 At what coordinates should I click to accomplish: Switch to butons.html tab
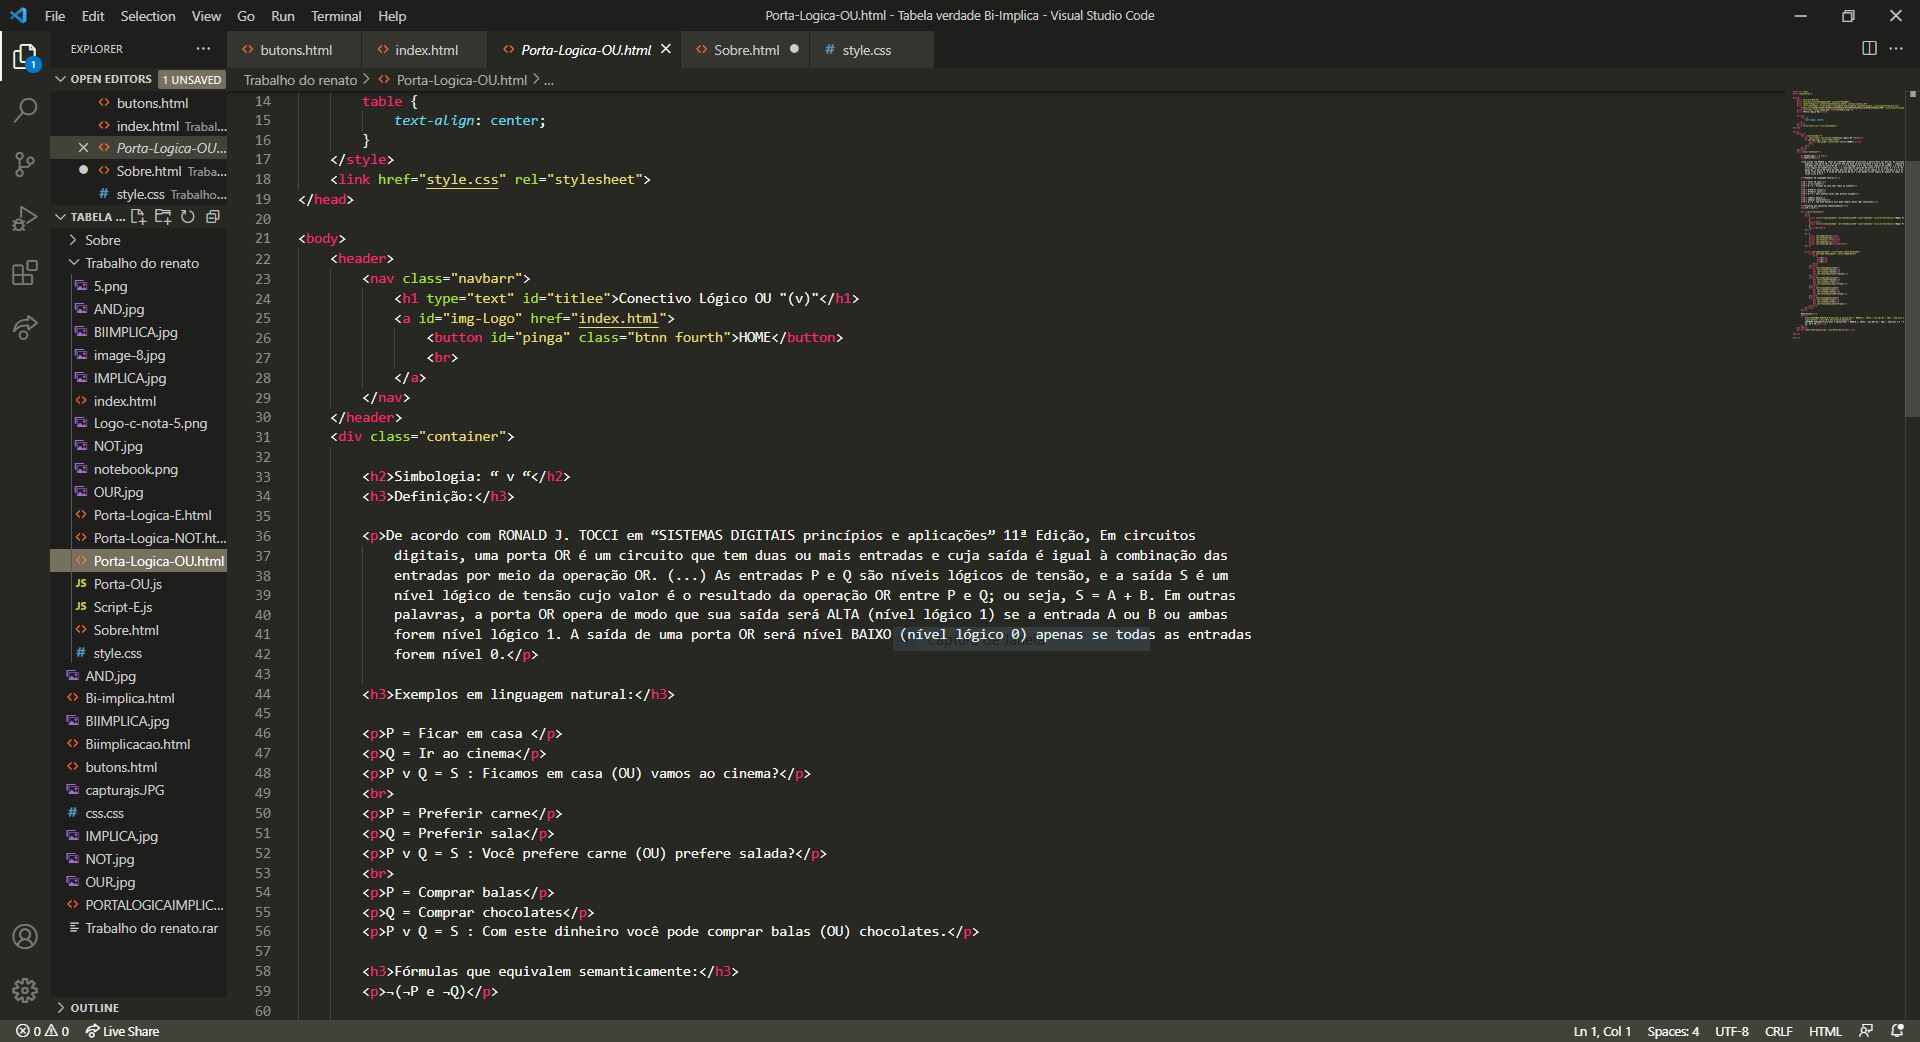pos(295,49)
